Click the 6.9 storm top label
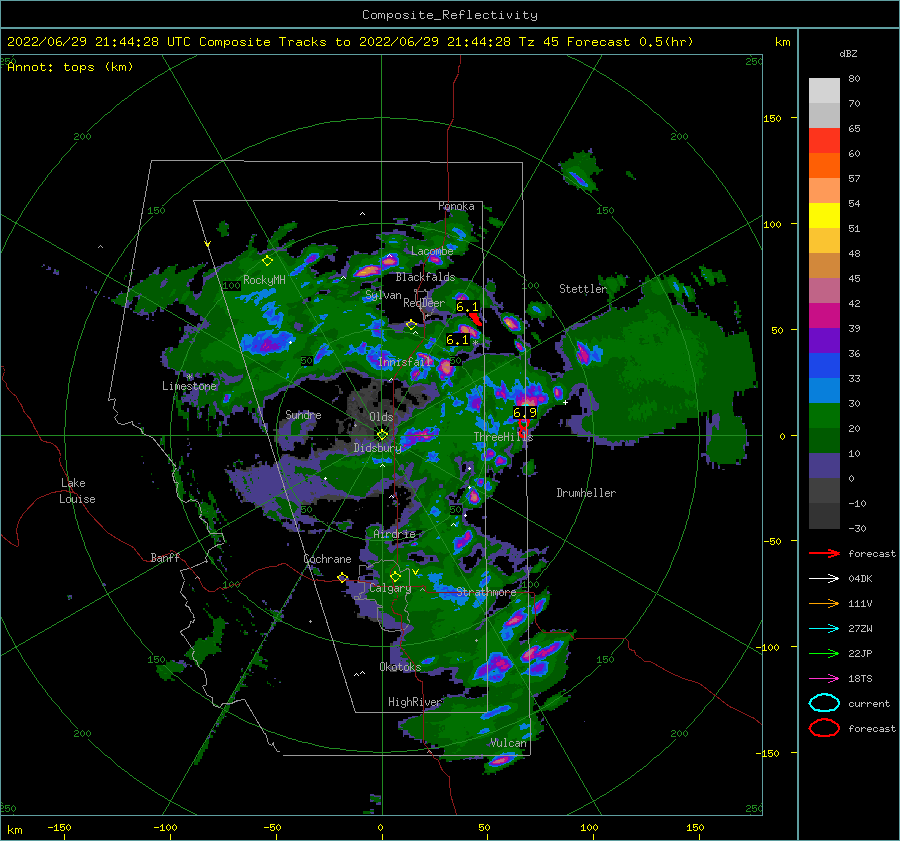Image resolution: width=900 pixels, height=841 pixels. point(525,413)
